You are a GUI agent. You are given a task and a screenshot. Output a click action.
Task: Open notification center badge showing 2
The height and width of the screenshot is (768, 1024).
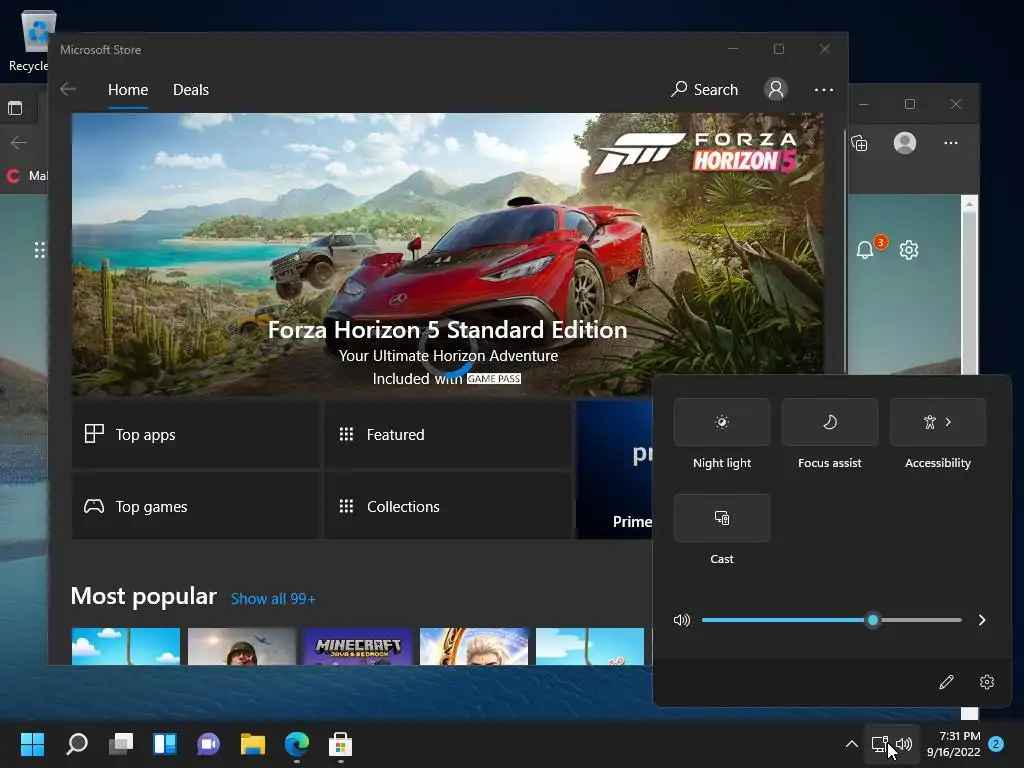point(996,744)
